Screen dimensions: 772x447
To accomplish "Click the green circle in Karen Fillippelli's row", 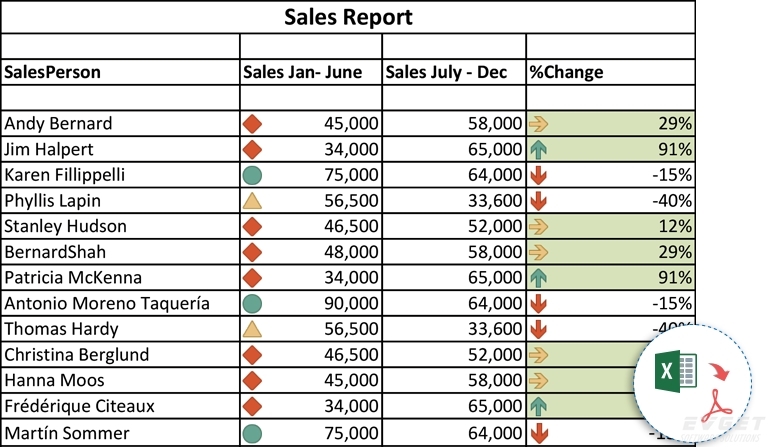I will pyautogui.click(x=253, y=175).
